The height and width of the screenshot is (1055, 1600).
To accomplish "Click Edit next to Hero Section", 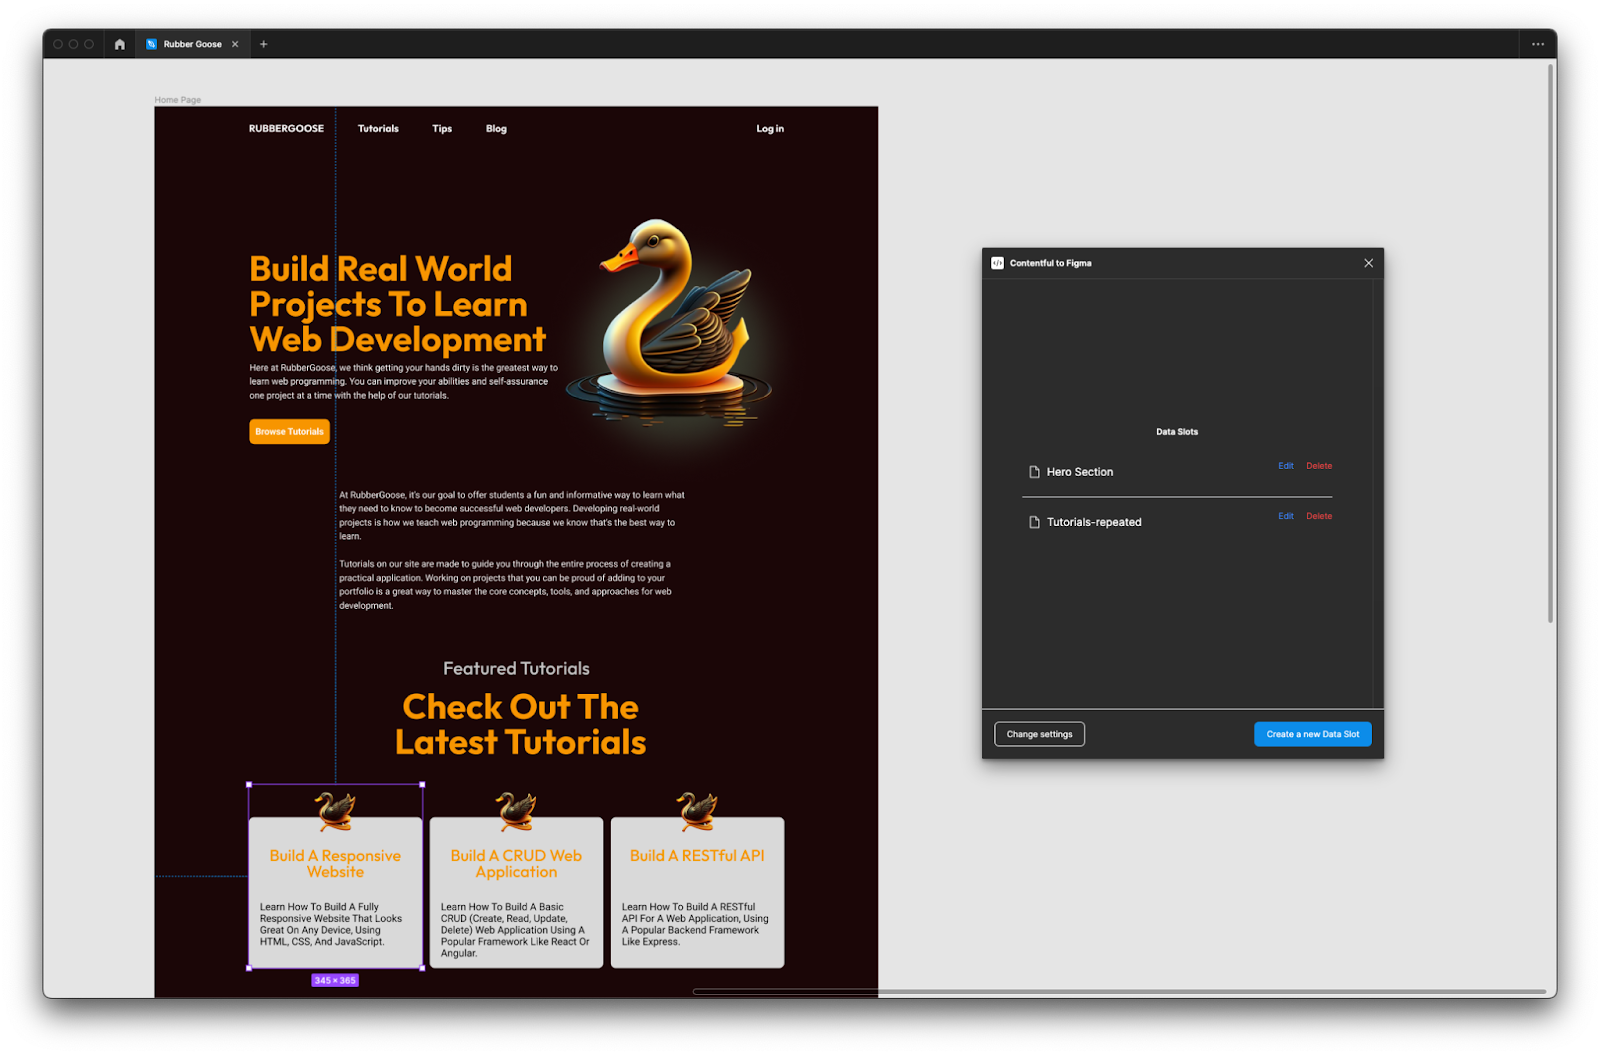I will 1285,465.
